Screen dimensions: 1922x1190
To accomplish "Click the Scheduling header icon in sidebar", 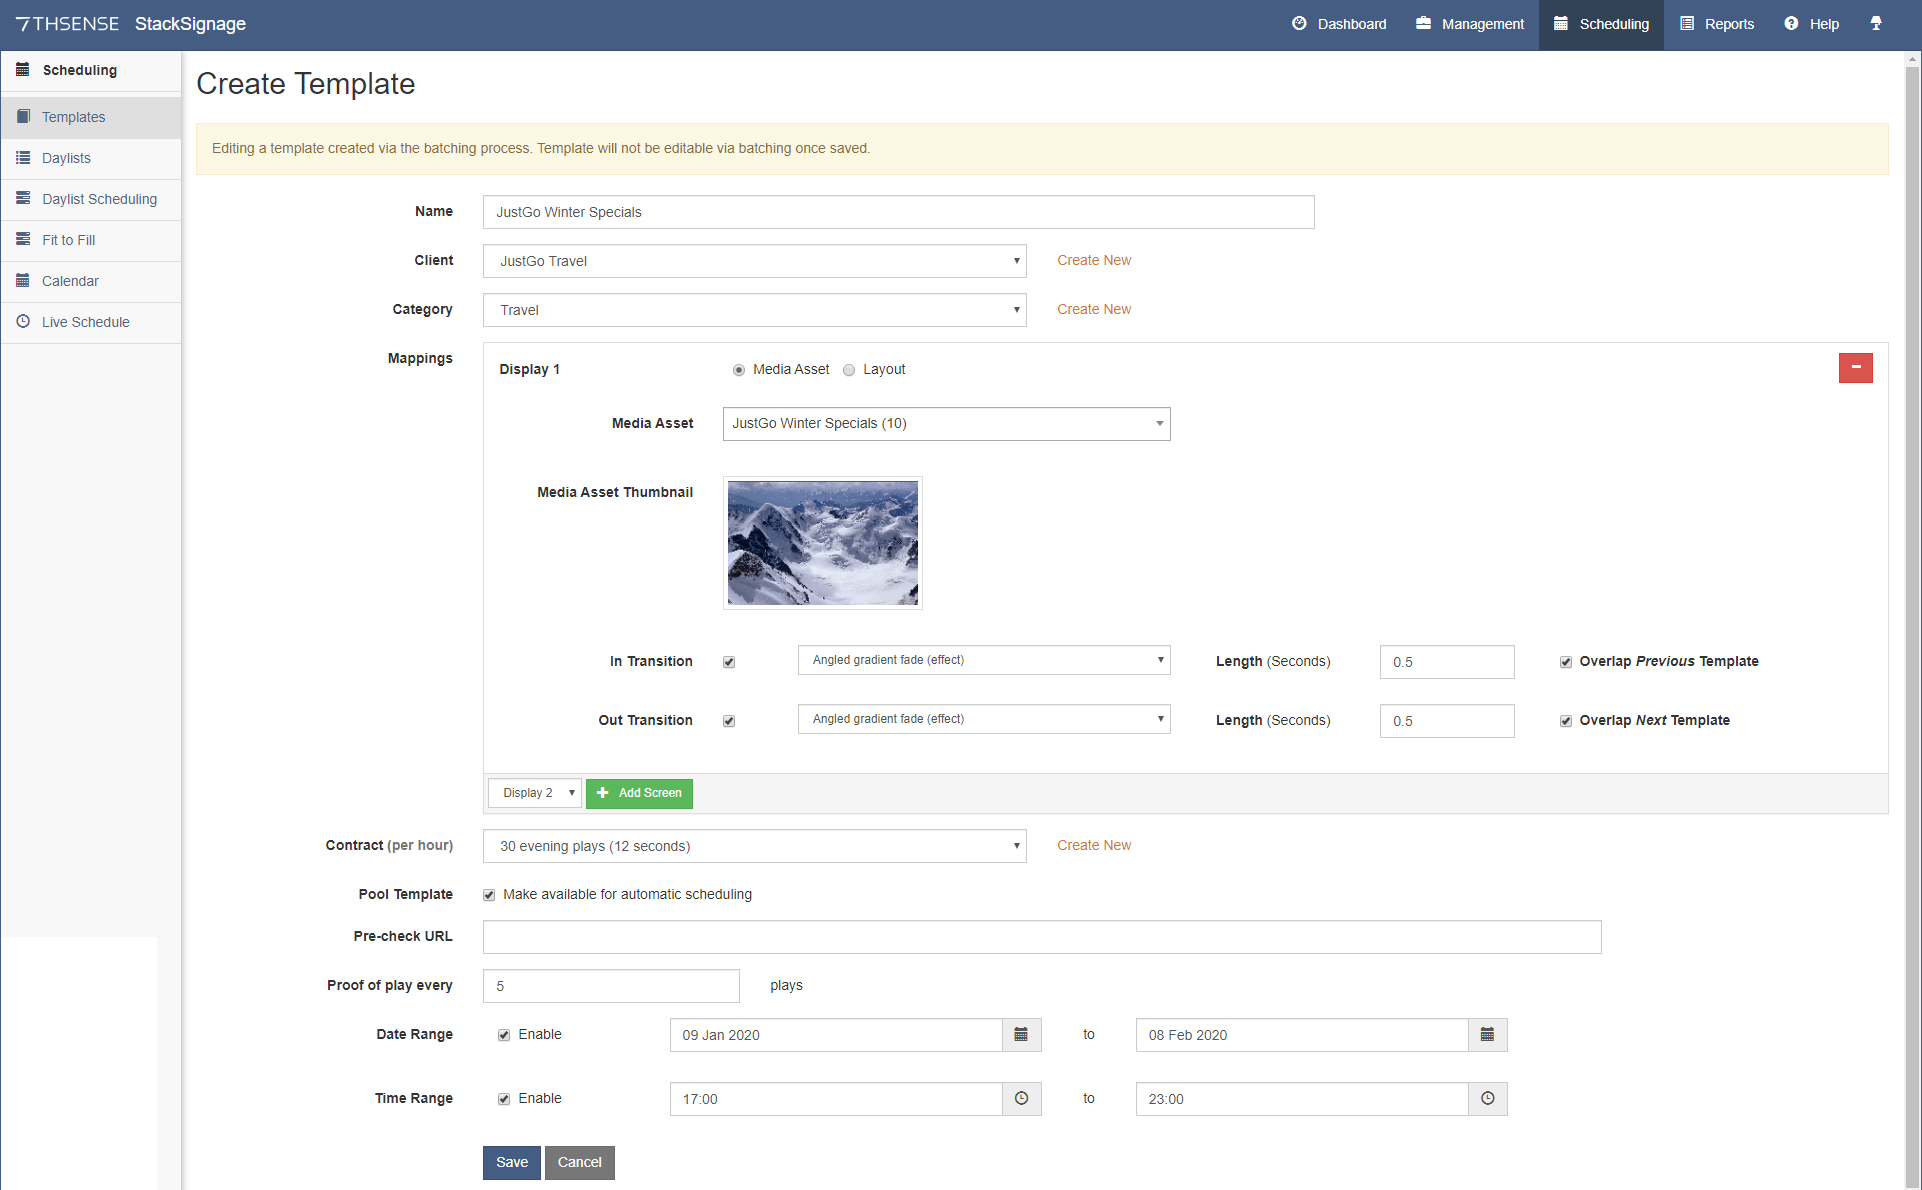I will tap(23, 70).
